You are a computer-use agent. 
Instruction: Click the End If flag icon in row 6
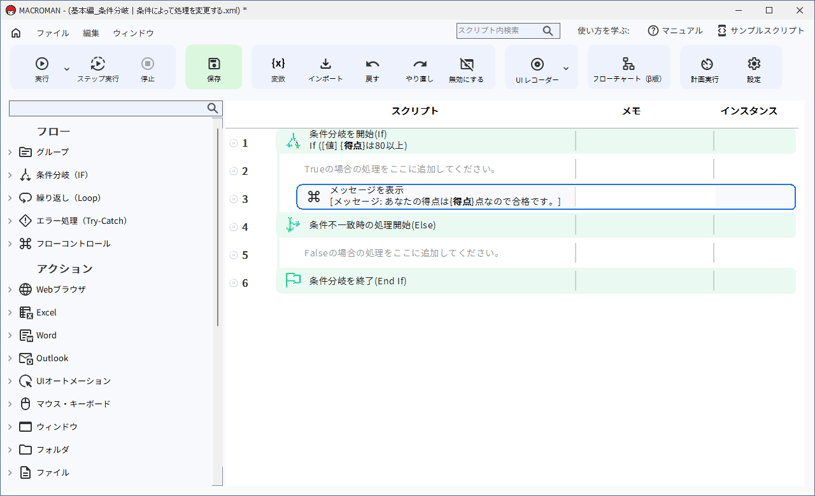pos(293,280)
